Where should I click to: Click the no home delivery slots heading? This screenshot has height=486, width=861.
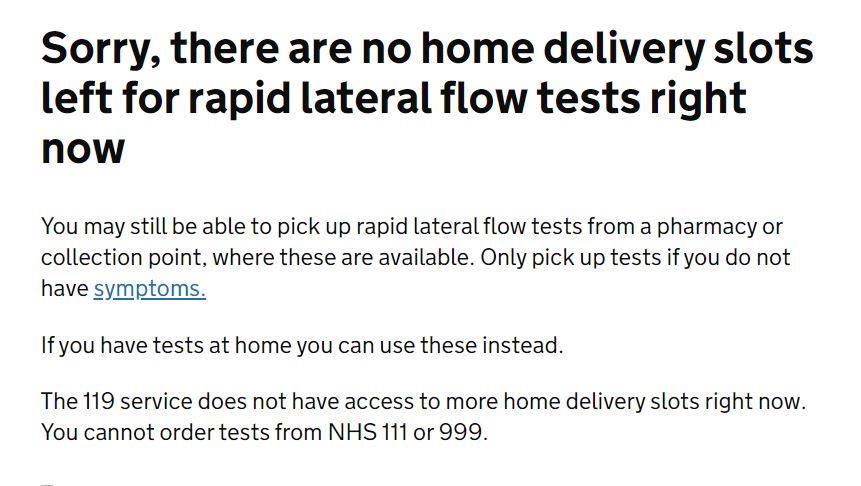click(x=427, y=98)
